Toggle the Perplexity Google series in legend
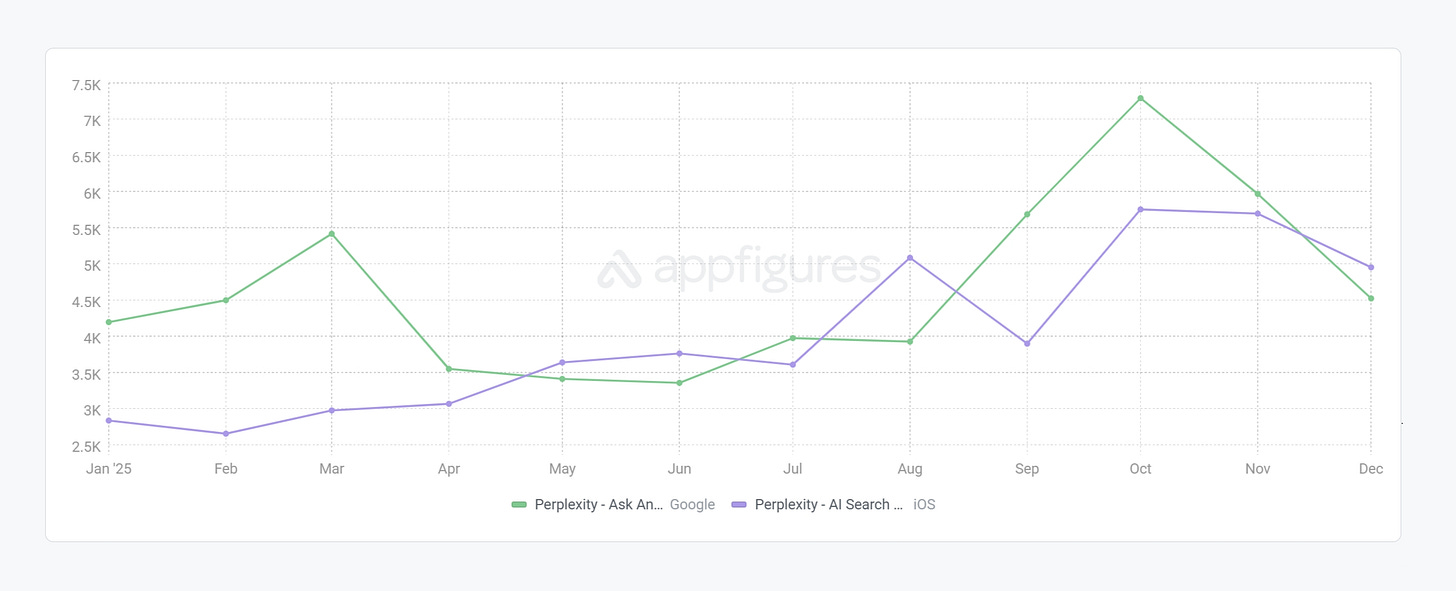This screenshot has width=1456, height=591. click(x=613, y=505)
